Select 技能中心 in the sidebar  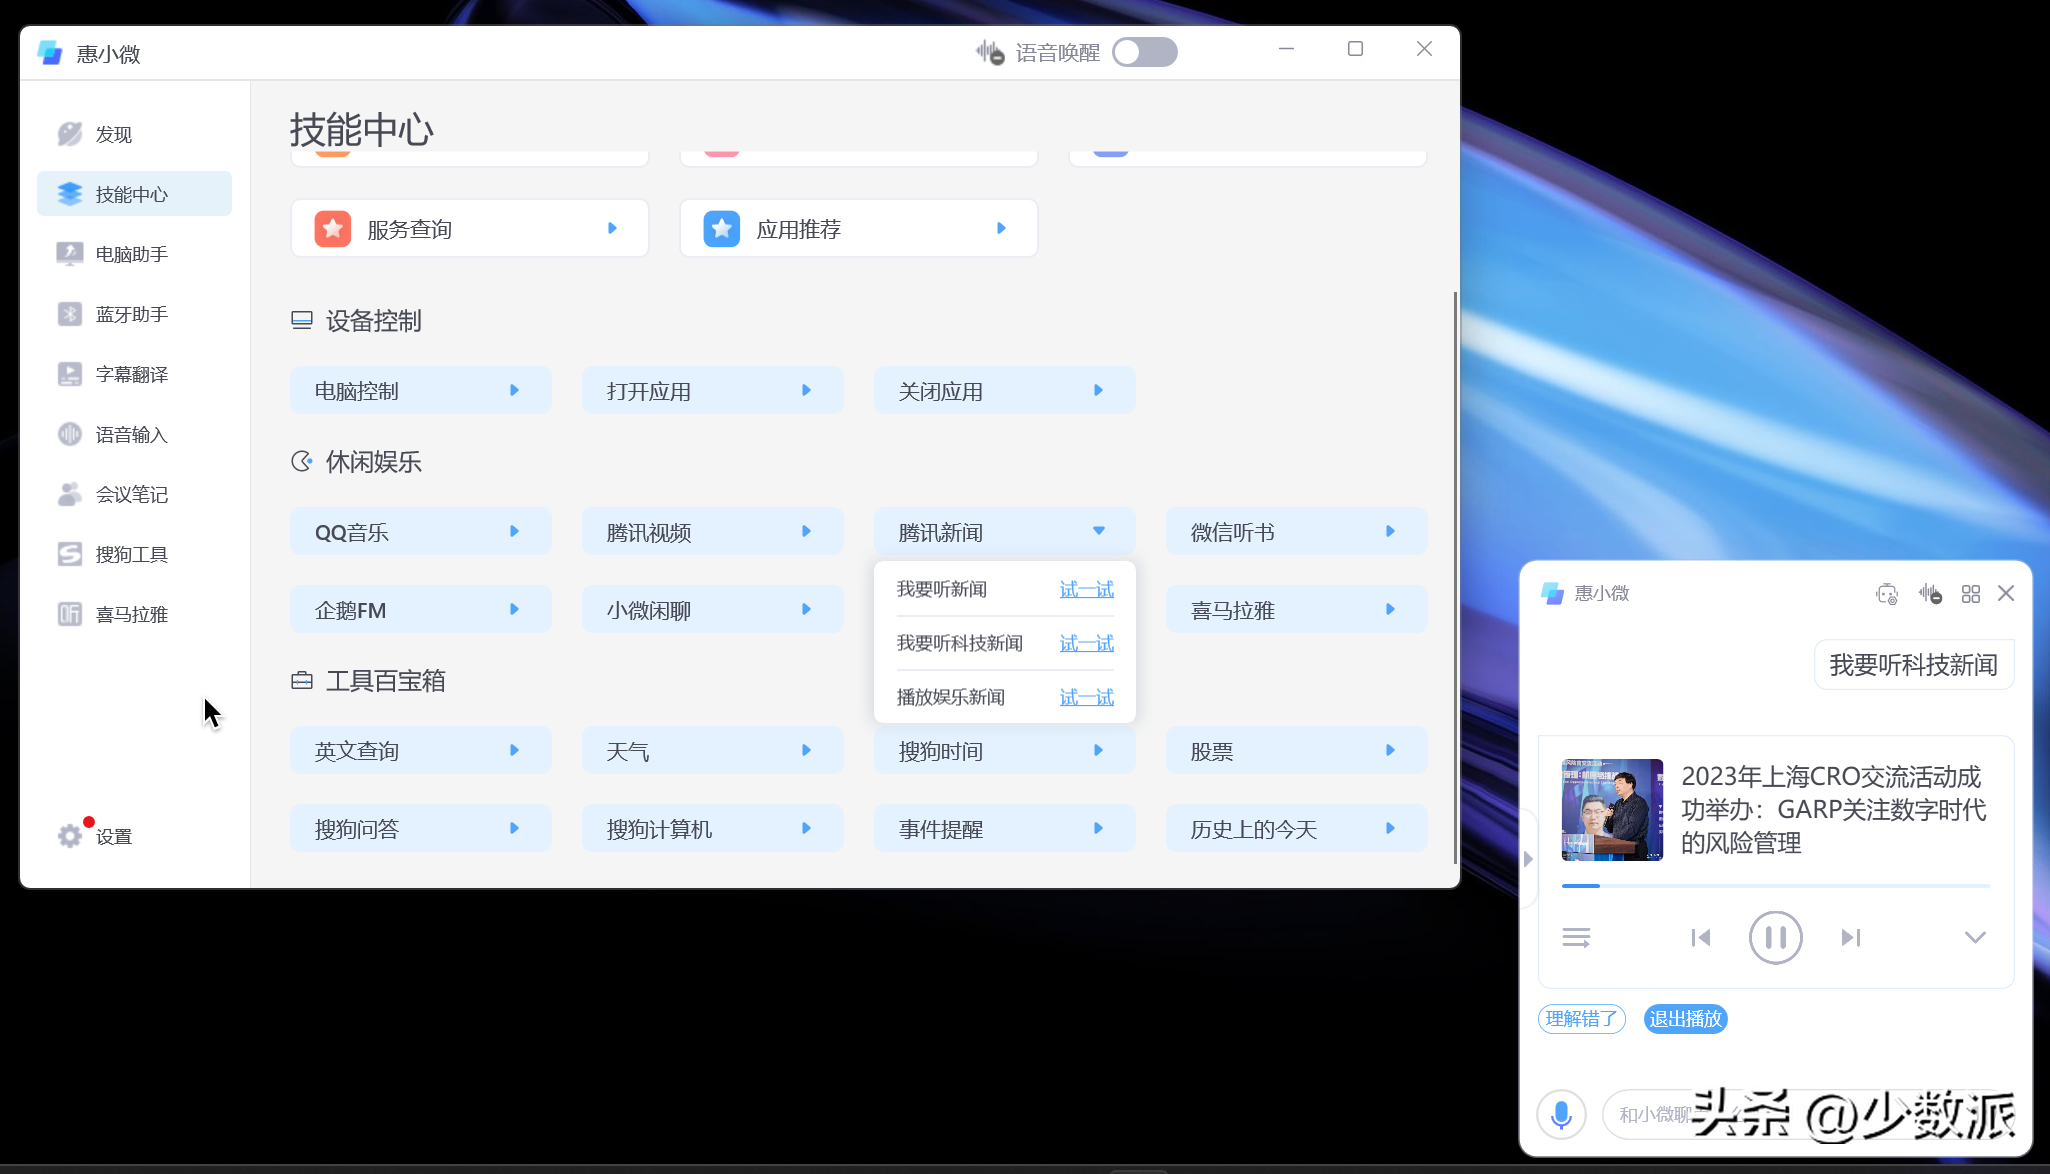[x=134, y=194]
